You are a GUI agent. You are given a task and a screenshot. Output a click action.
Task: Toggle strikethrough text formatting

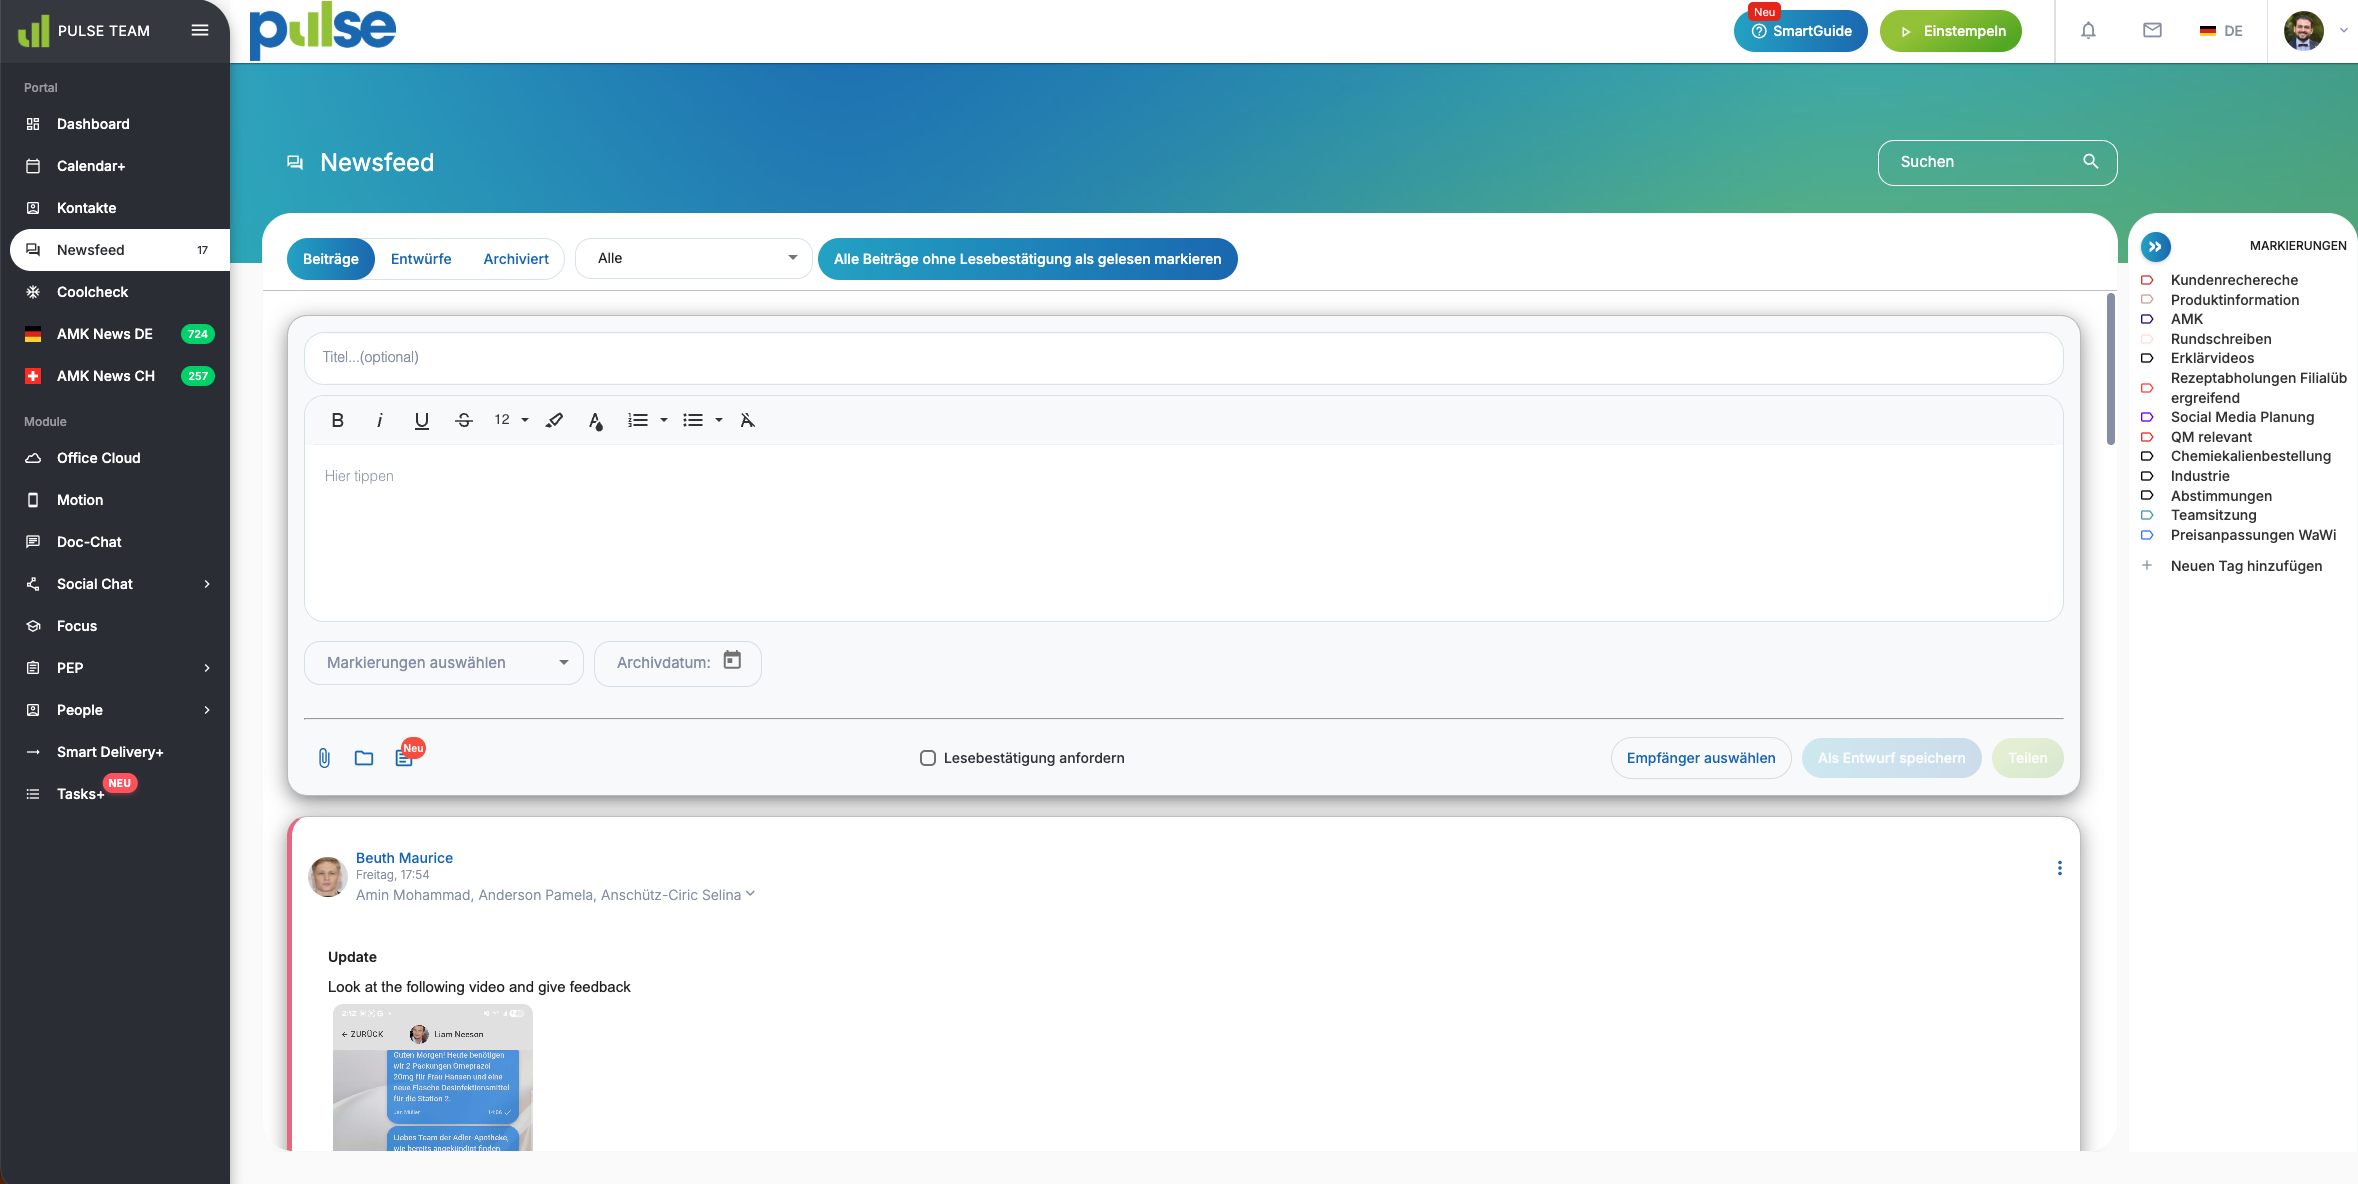[x=463, y=420]
